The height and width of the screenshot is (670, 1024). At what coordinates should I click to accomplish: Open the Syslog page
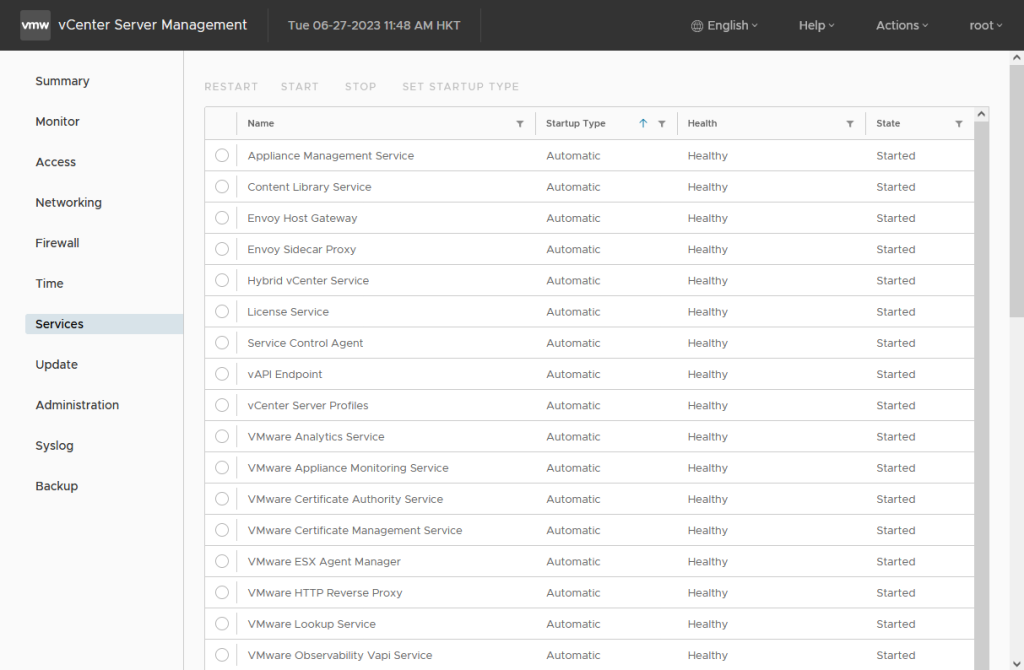54,445
